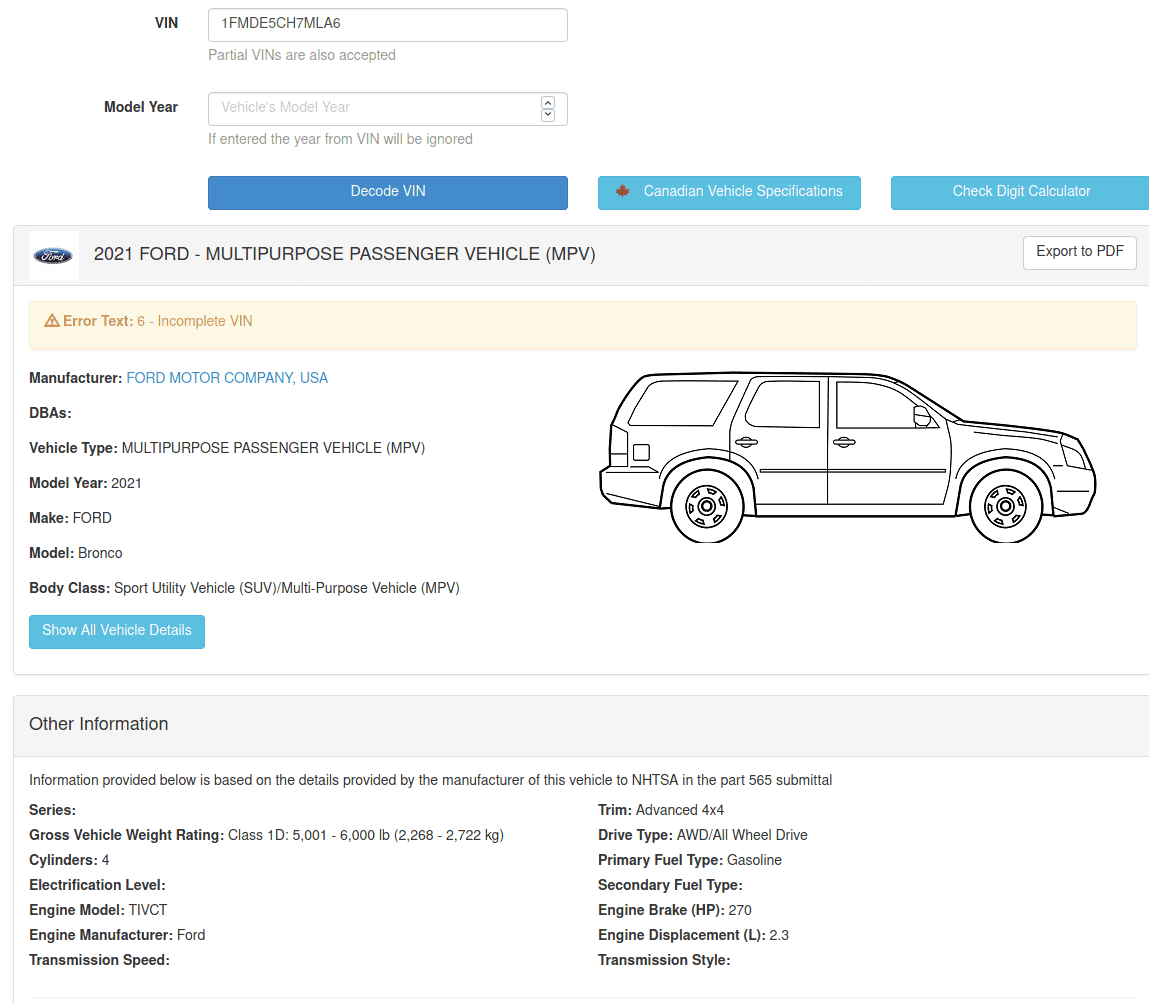Click the Gross Vehicle Weight Rating value

point(366,835)
